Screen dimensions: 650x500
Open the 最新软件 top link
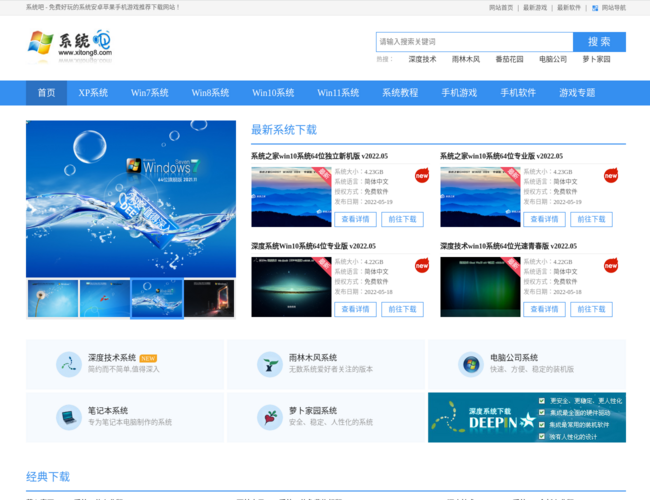569,8
